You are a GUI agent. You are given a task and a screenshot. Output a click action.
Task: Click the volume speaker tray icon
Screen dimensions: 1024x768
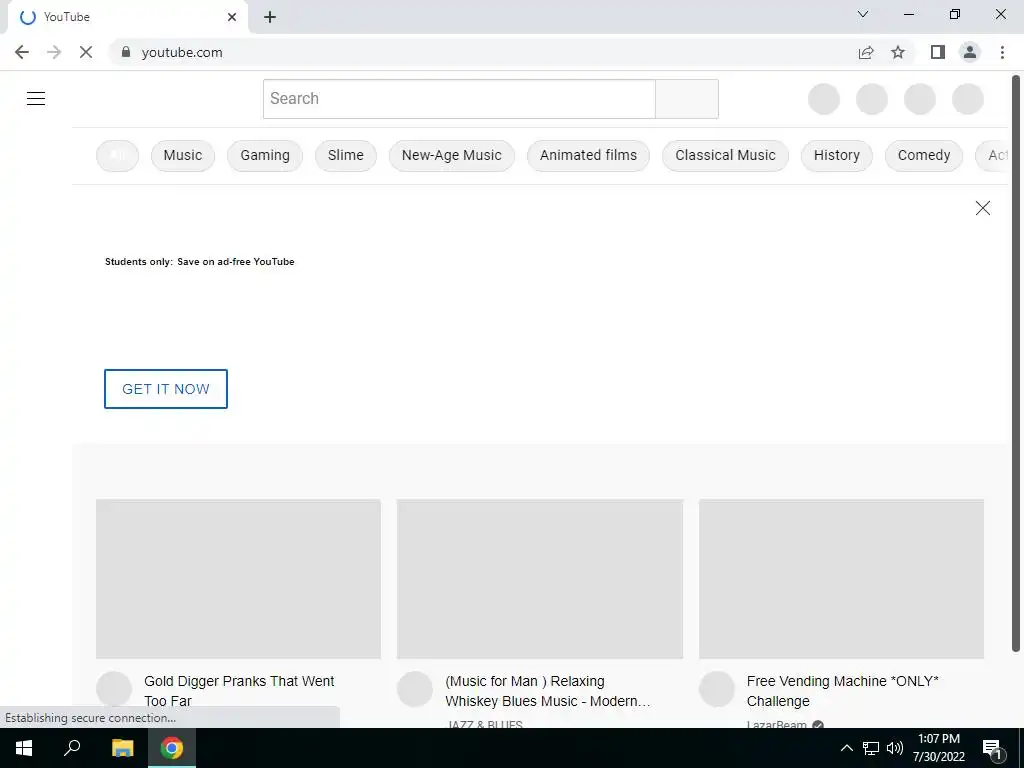pos(895,748)
